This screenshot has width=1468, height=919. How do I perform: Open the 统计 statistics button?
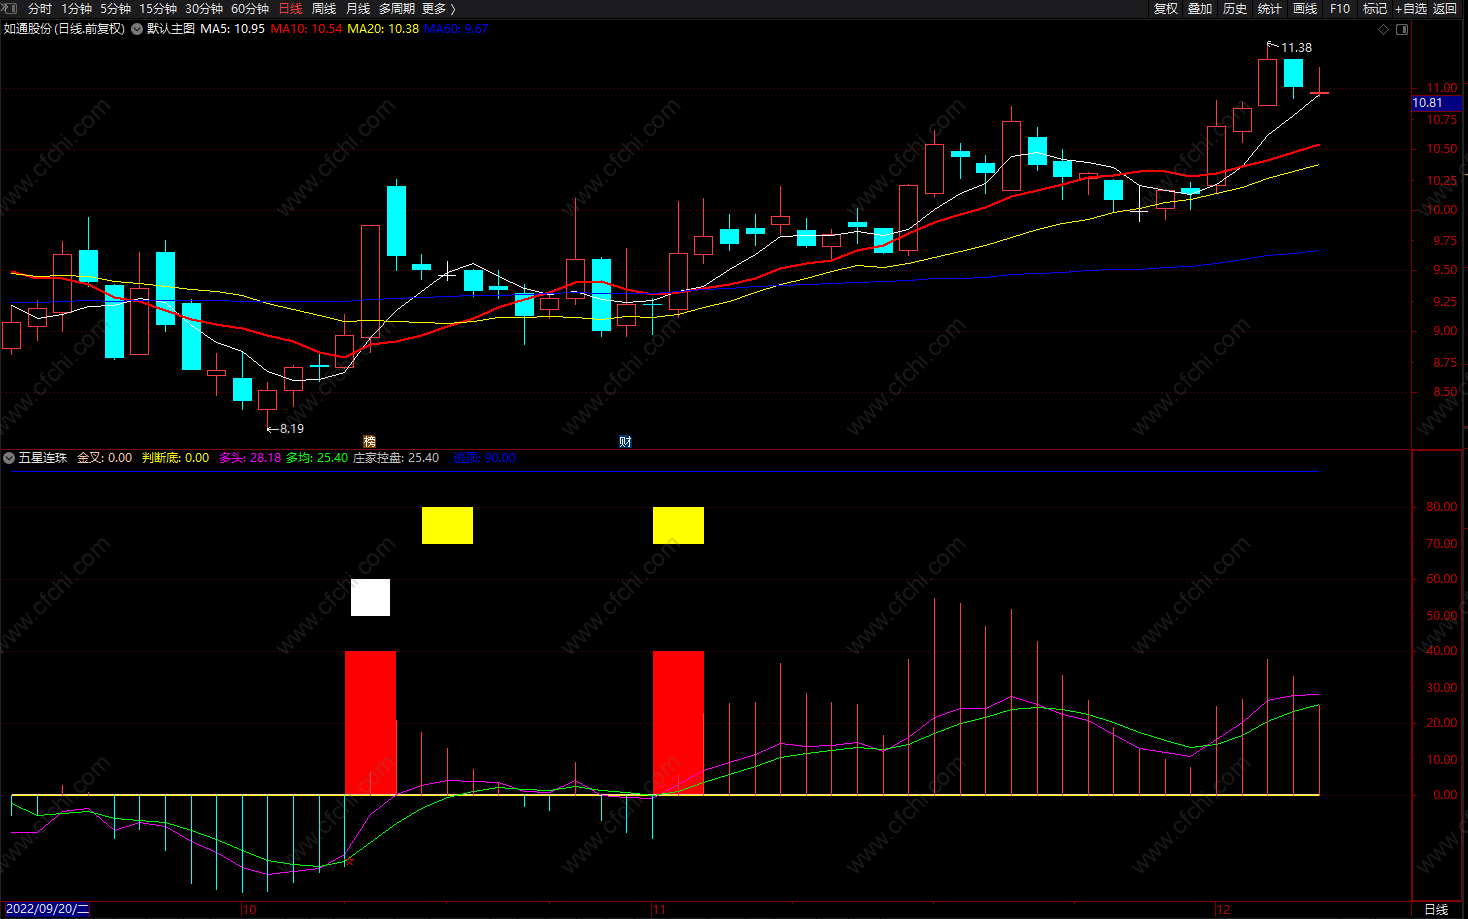point(1270,9)
